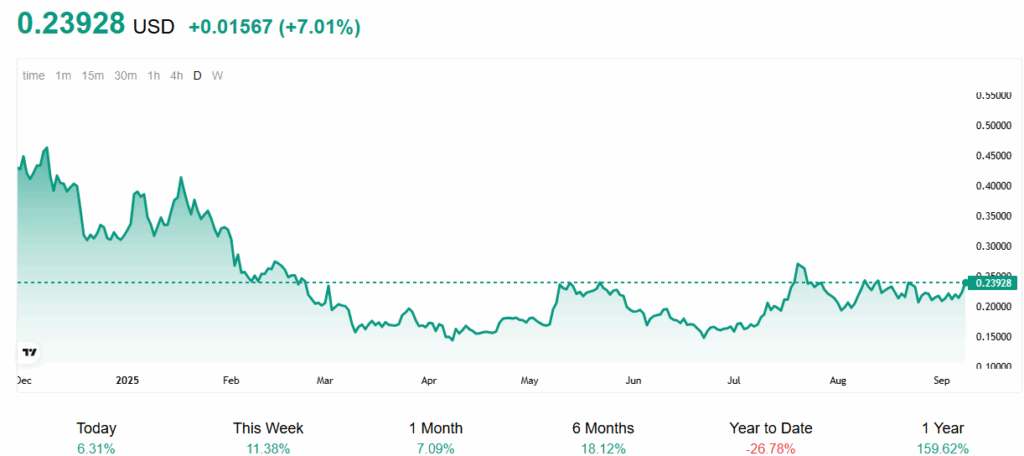Click the +0.01567 (+7.01%) price change text
The width and height of the screenshot is (1024, 456).
[x=274, y=27]
